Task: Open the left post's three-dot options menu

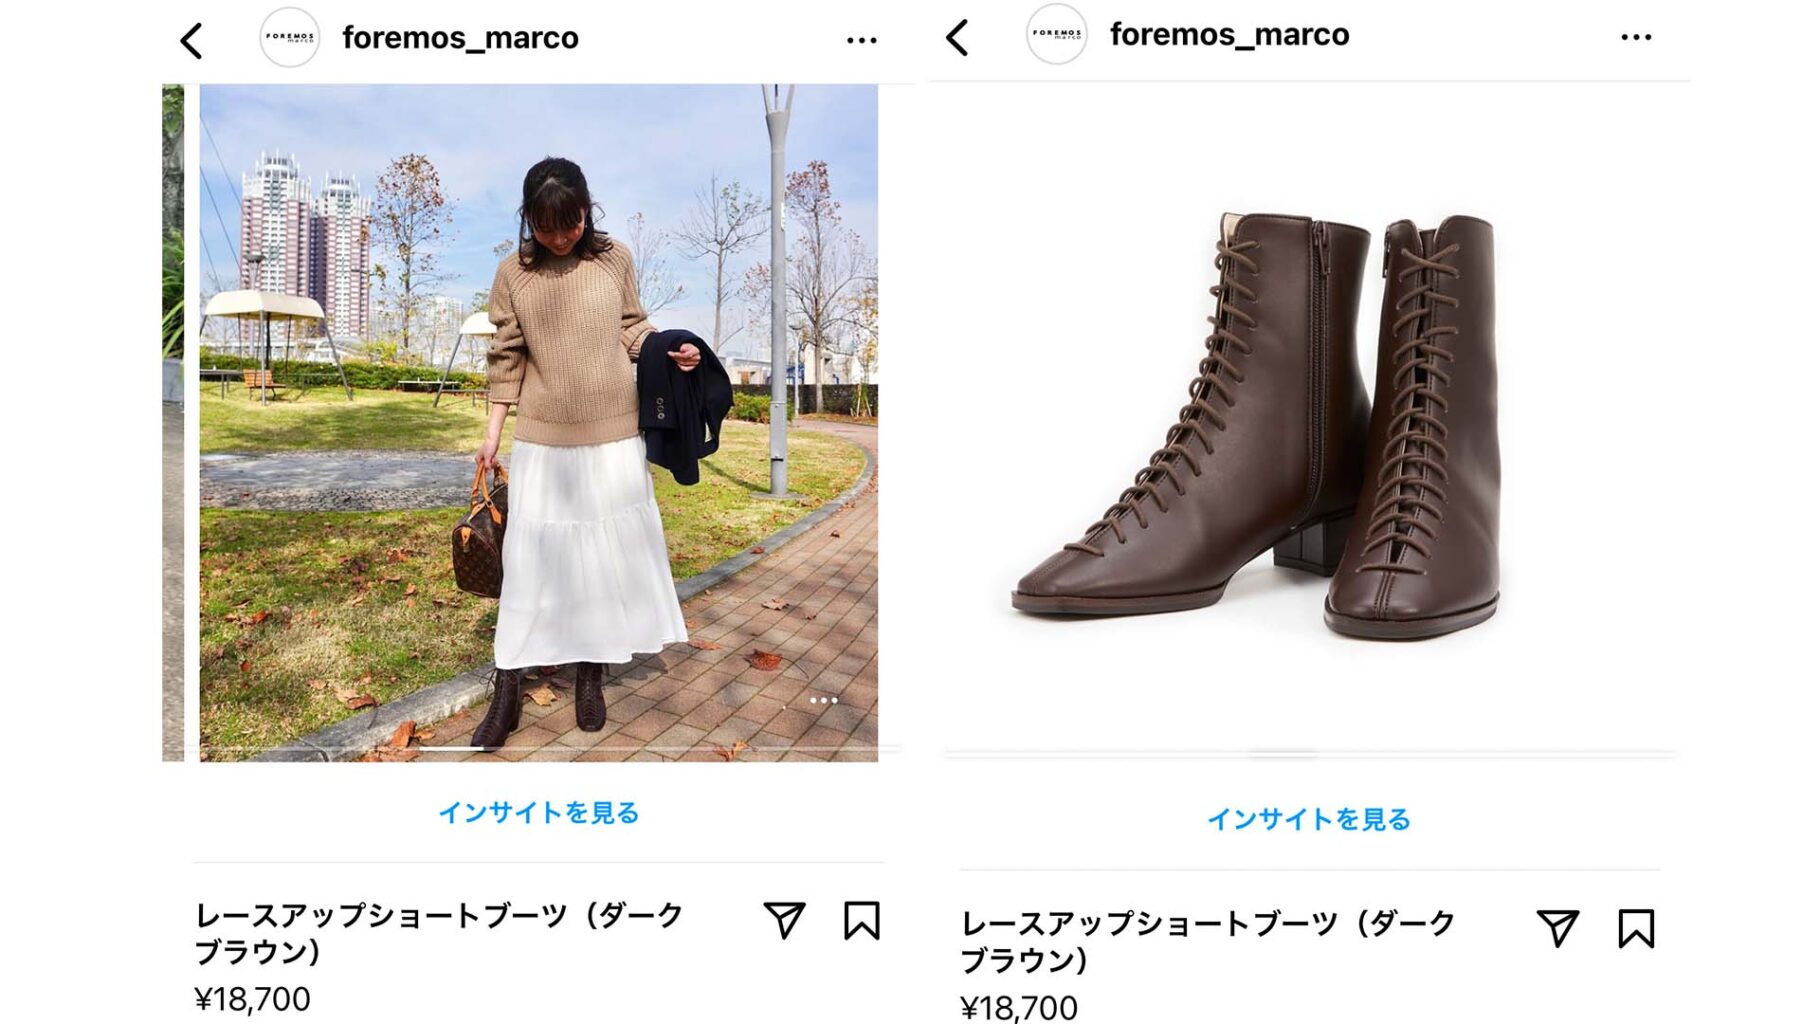Action: tap(861, 41)
